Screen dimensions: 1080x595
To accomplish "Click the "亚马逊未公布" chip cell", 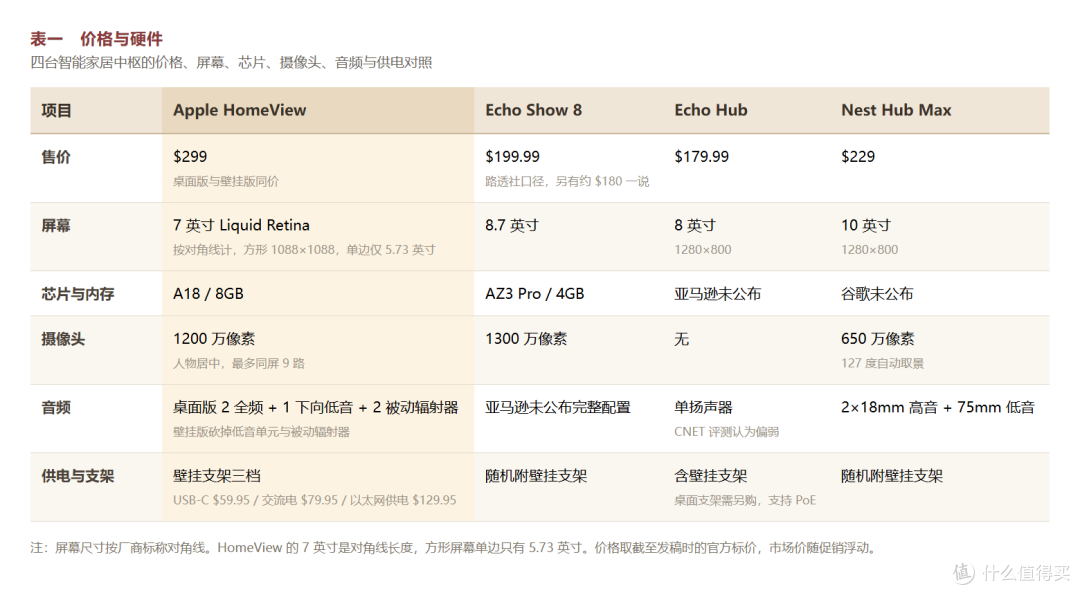I will click(718, 294).
